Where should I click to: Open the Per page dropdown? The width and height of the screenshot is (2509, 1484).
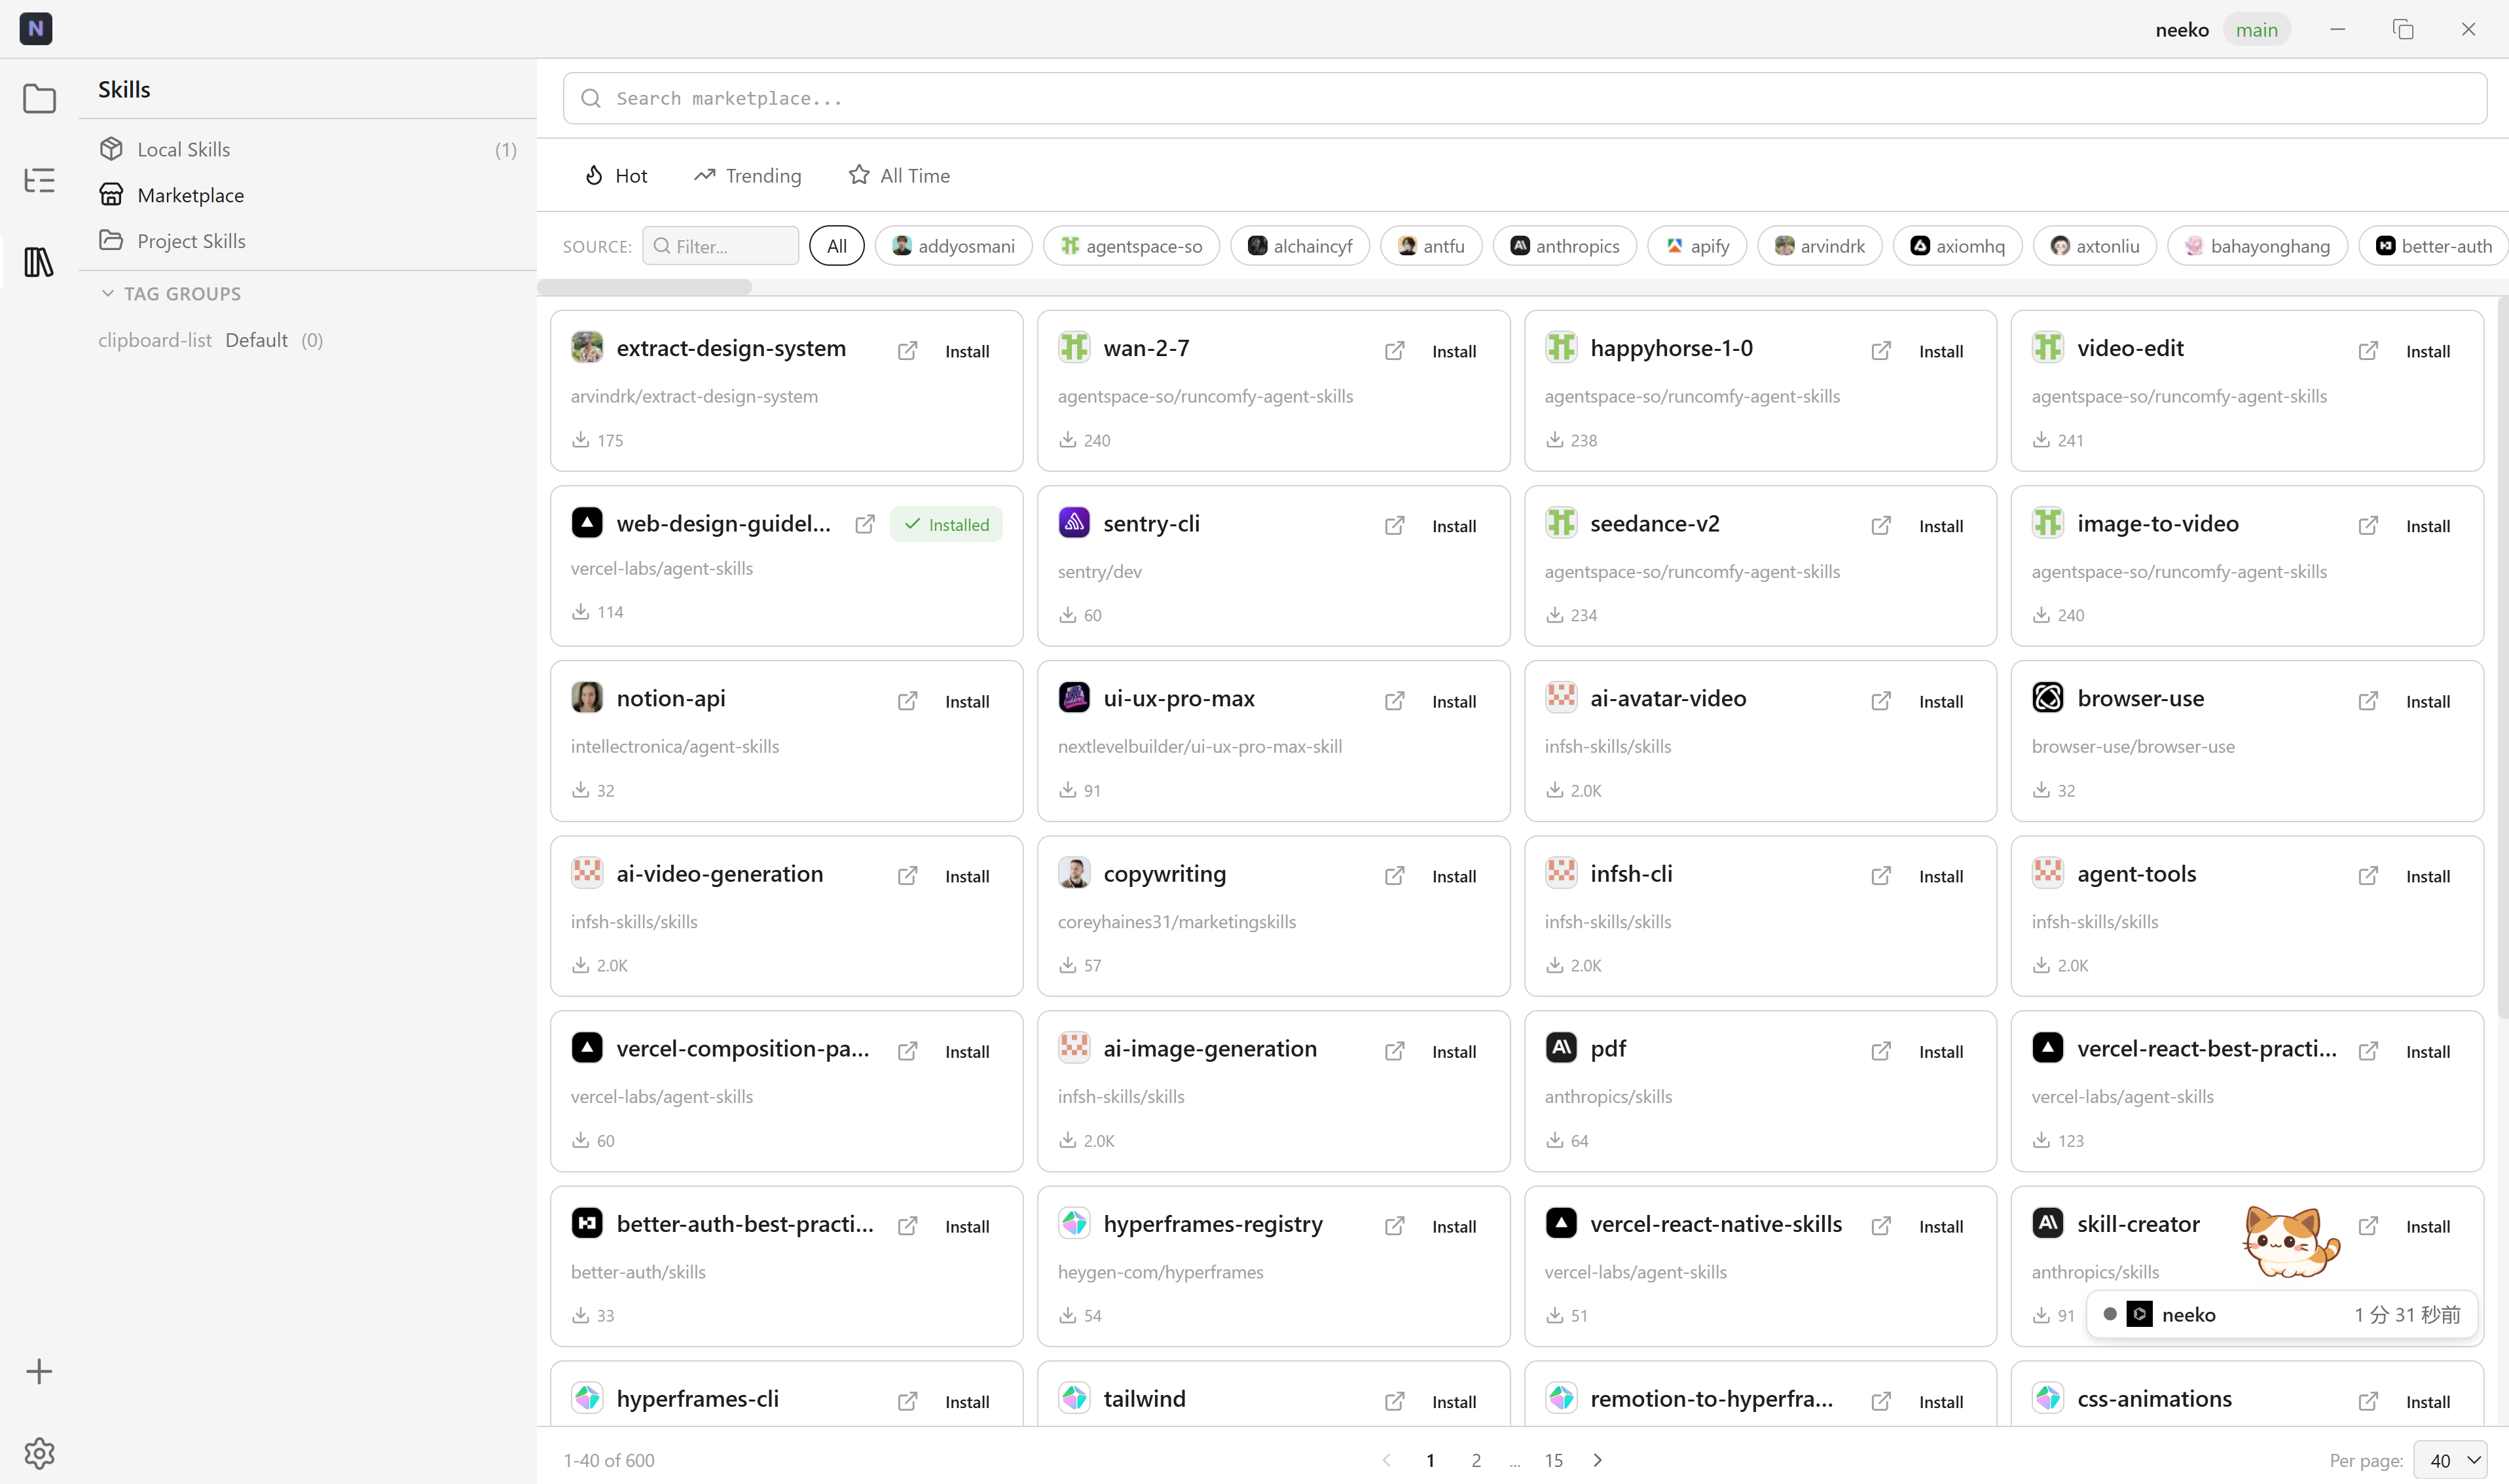tap(2450, 1461)
